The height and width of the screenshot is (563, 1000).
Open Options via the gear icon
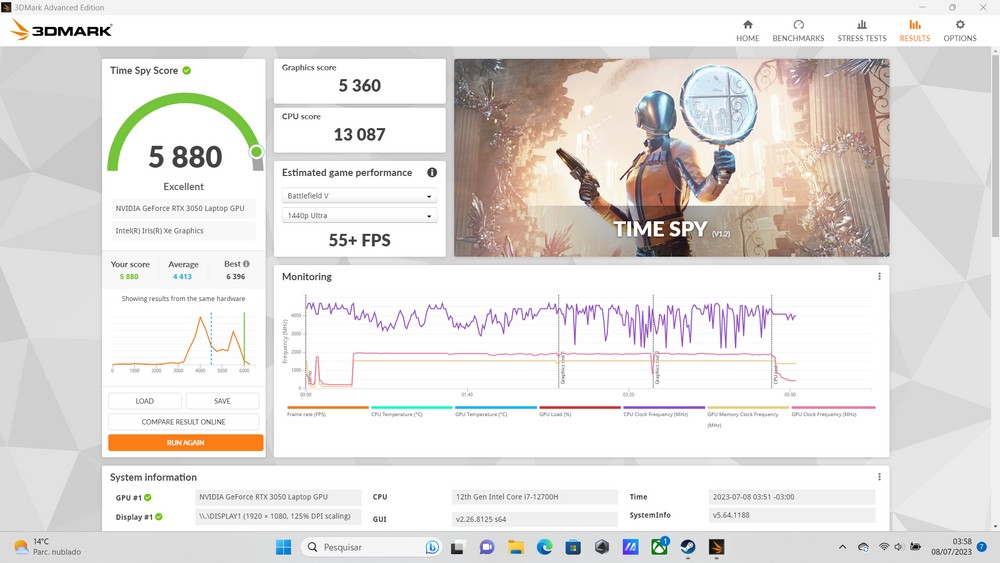(960, 26)
